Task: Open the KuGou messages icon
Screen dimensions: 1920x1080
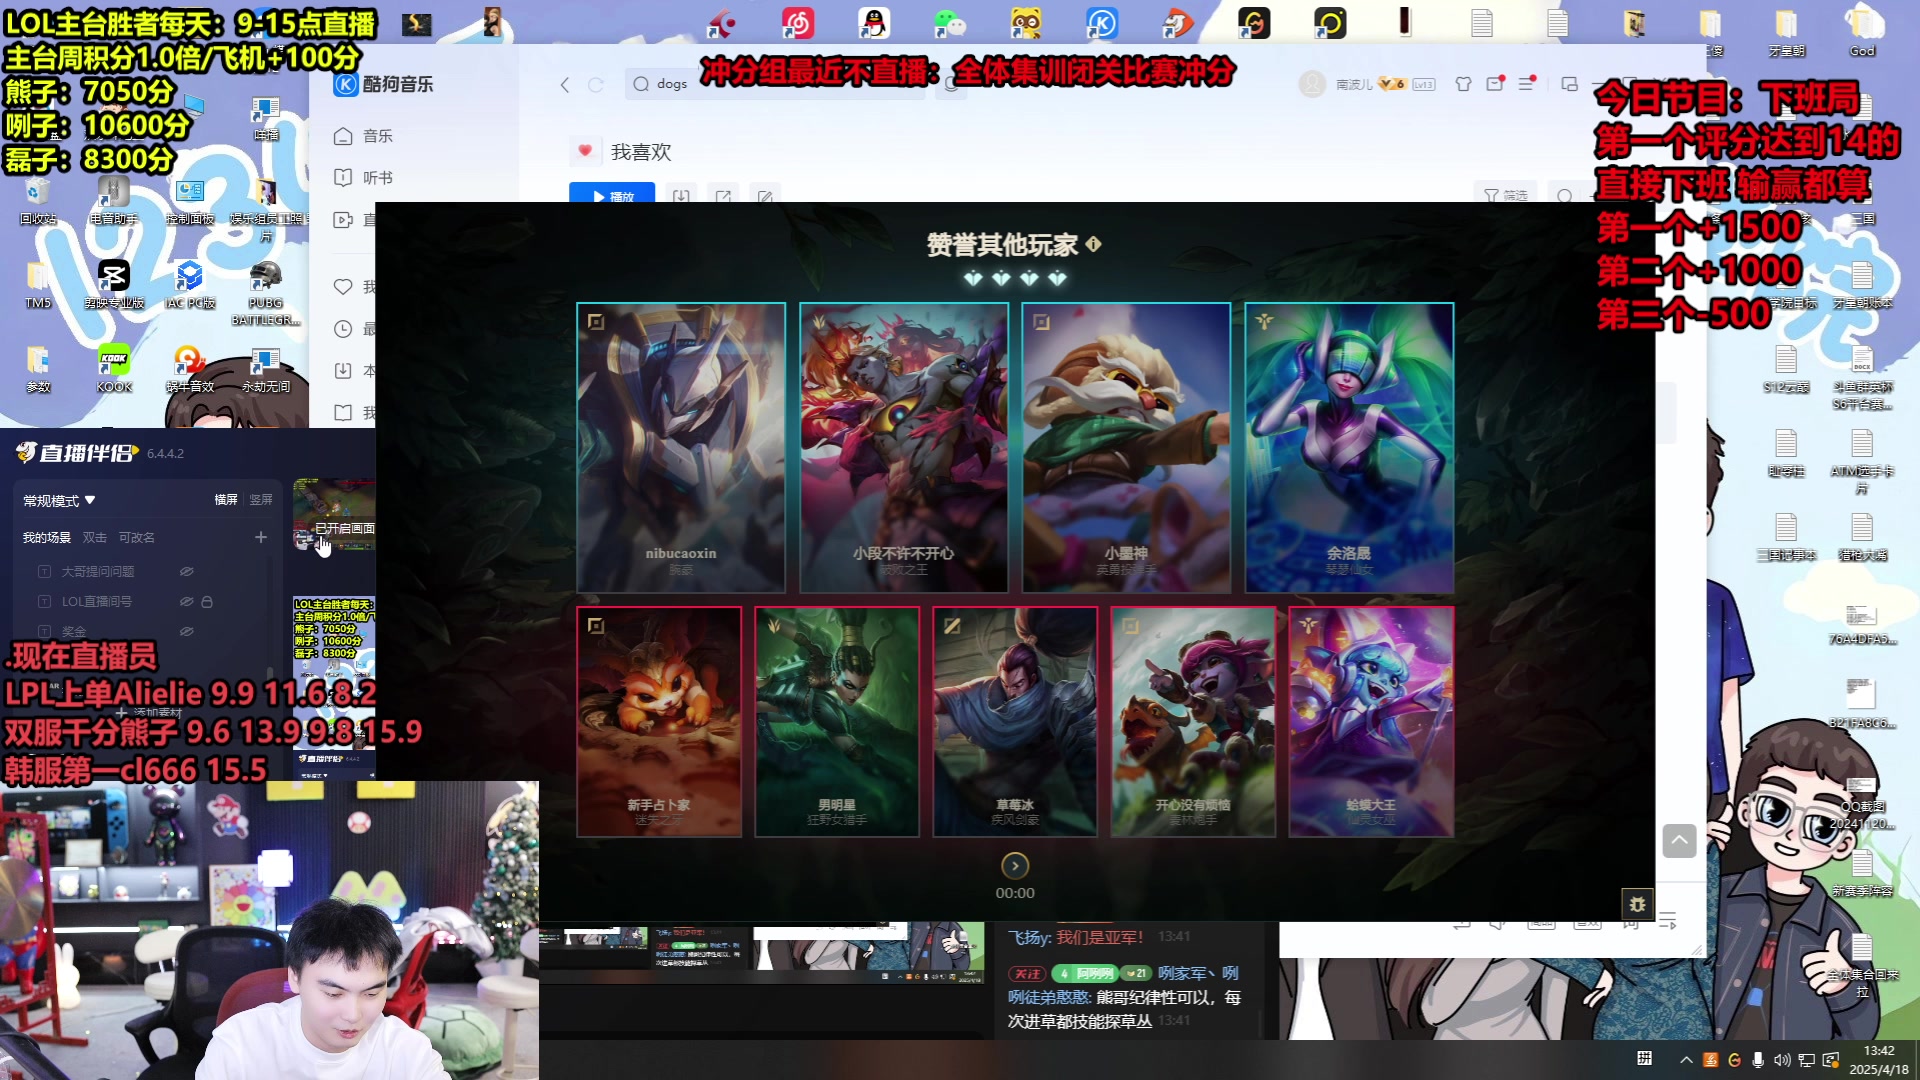Action: tap(1495, 84)
